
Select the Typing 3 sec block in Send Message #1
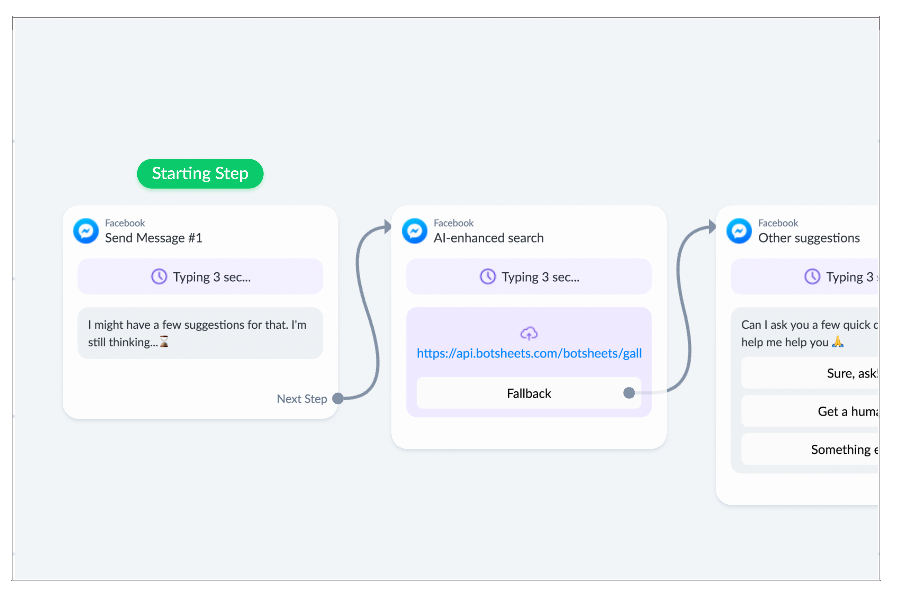(x=200, y=276)
